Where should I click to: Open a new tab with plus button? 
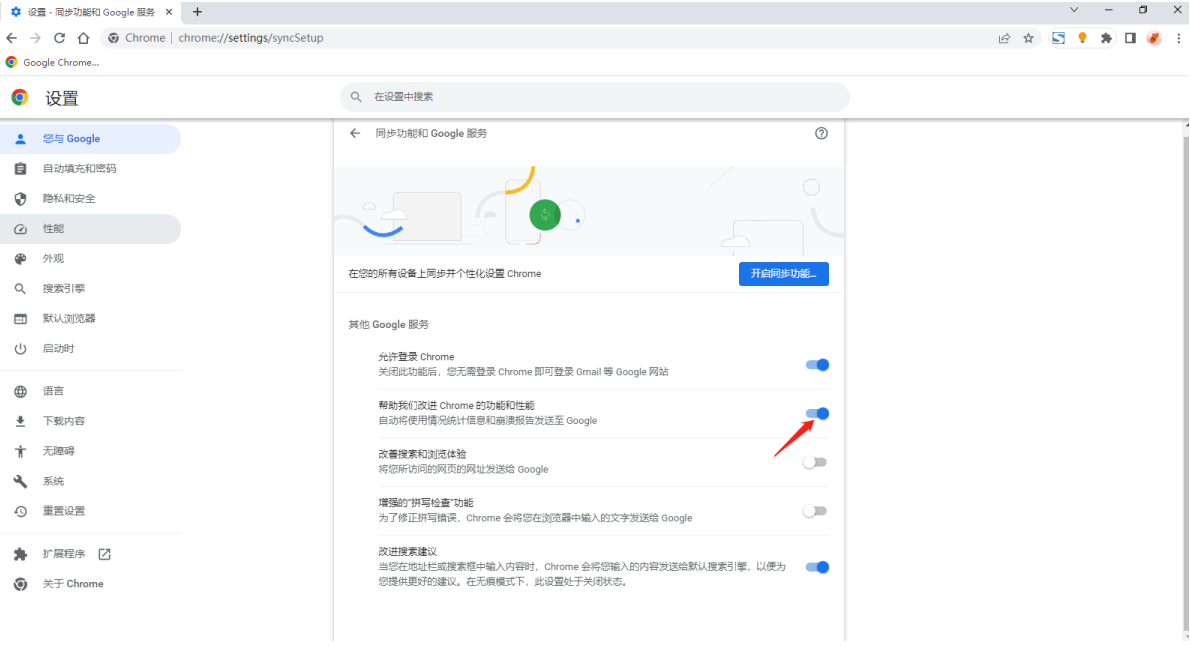click(x=197, y=11)
